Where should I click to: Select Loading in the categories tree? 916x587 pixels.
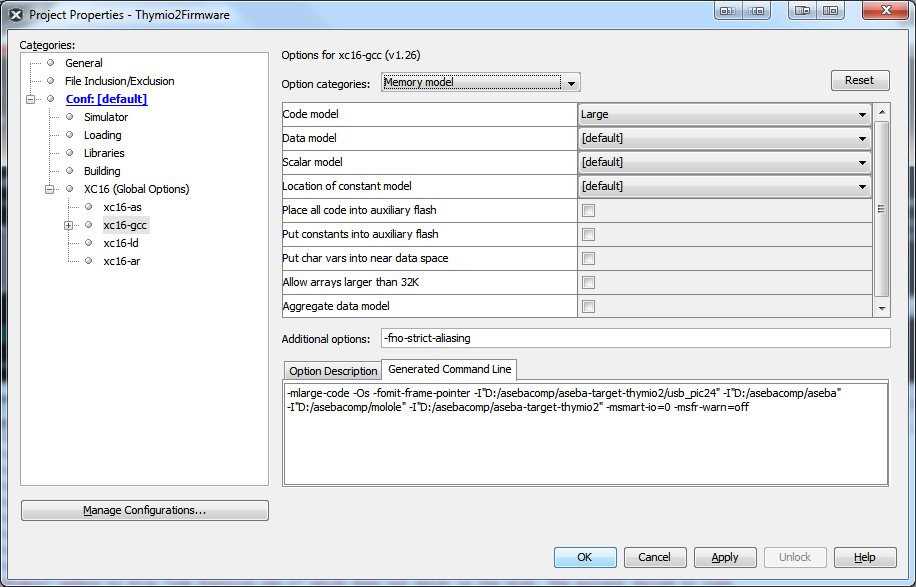[102, 136]
